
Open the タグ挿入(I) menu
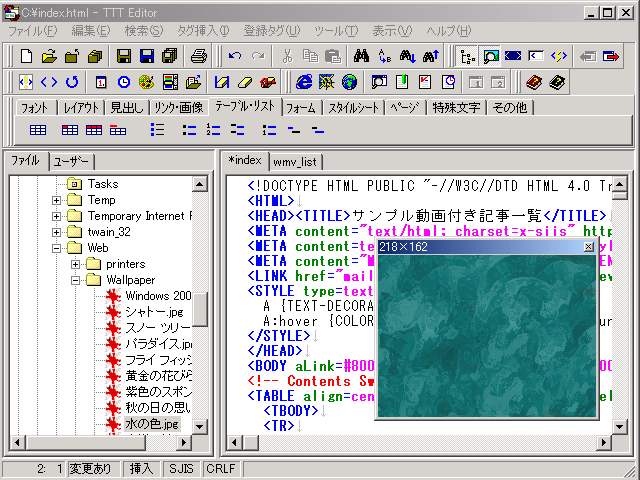click(x=203, y=31)
